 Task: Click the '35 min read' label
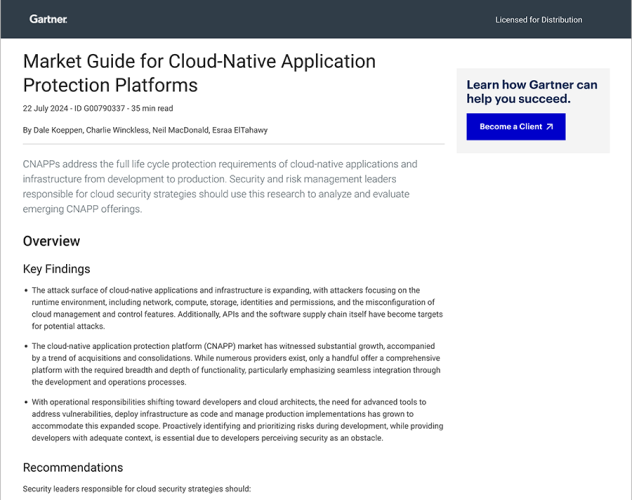(152, 108)
